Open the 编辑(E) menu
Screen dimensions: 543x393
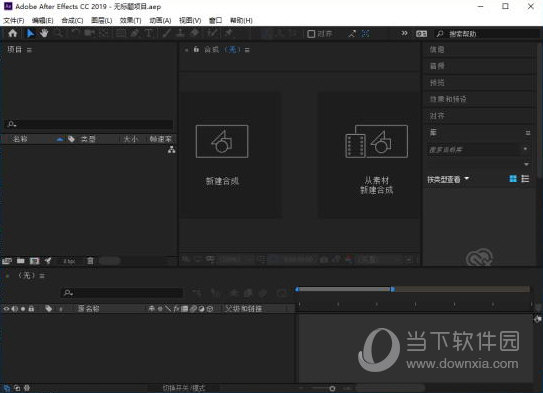(43, 20)
